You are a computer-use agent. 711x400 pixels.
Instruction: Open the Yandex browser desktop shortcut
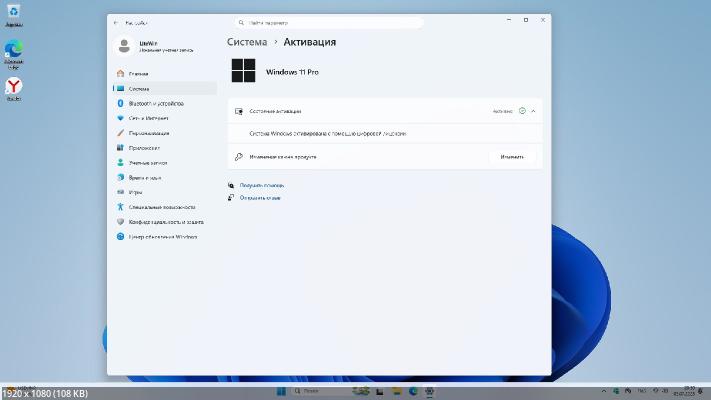point(14,89)
